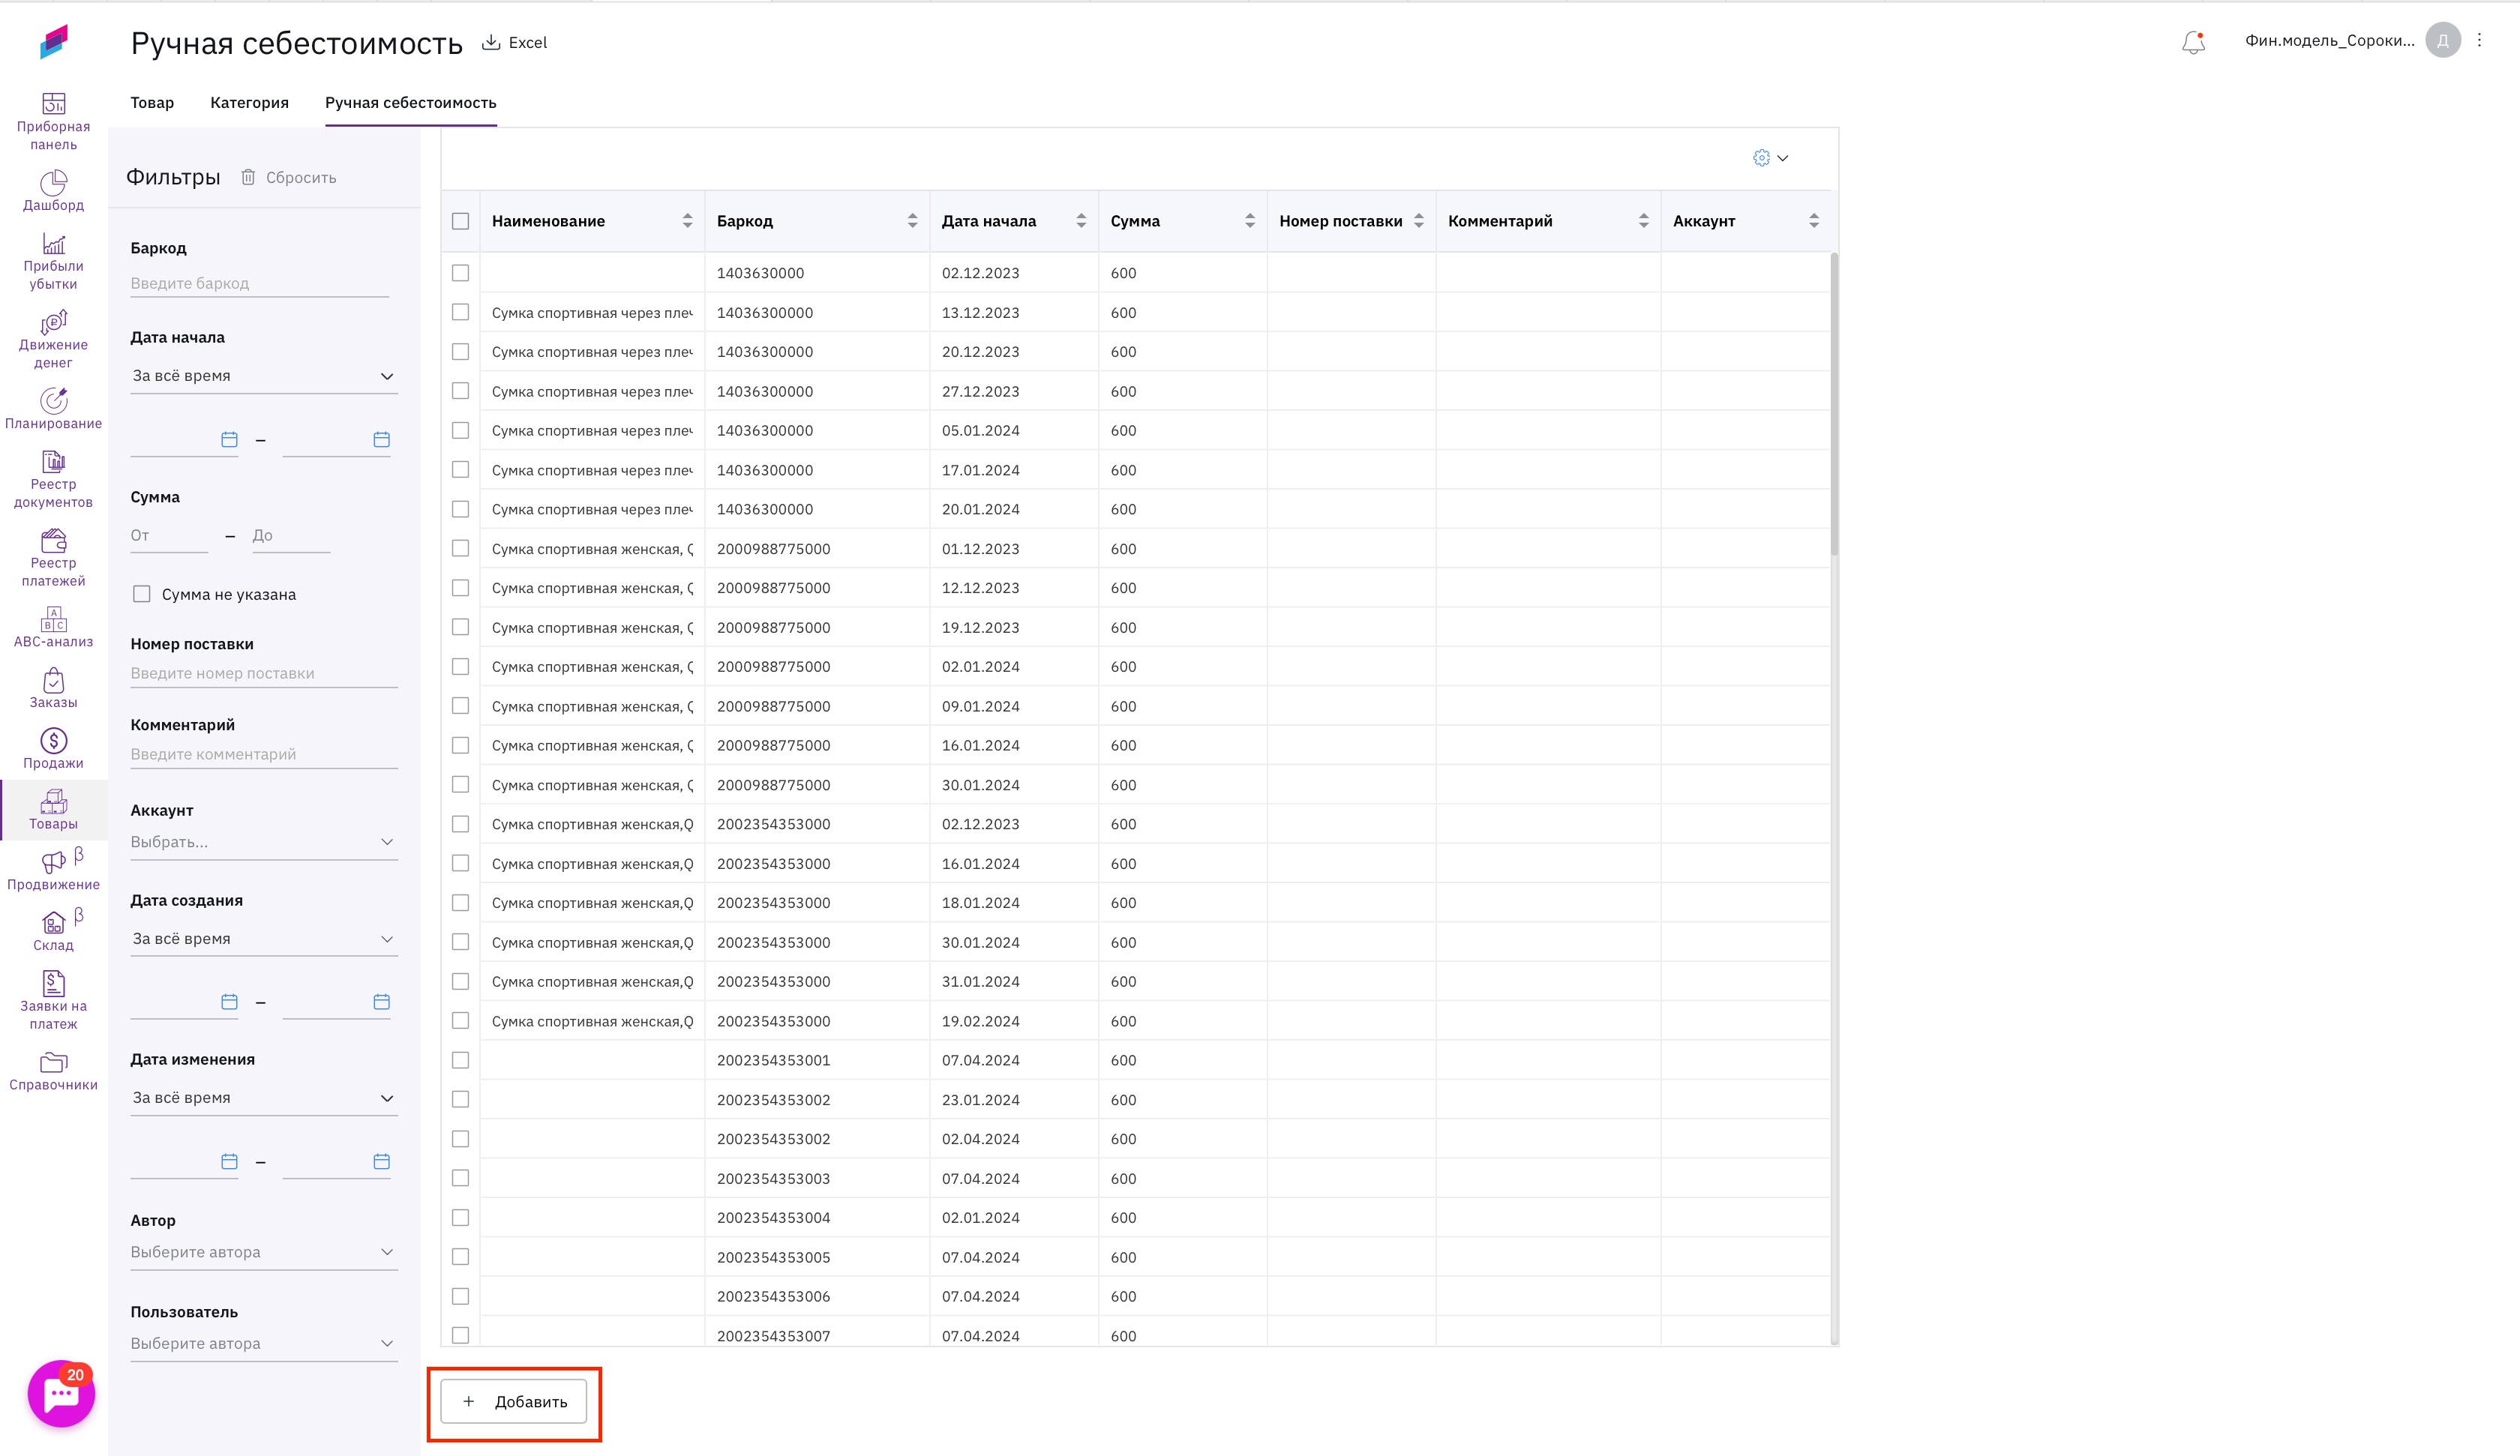
Task: Click into the Баркод filter input field
Action: 259,283
